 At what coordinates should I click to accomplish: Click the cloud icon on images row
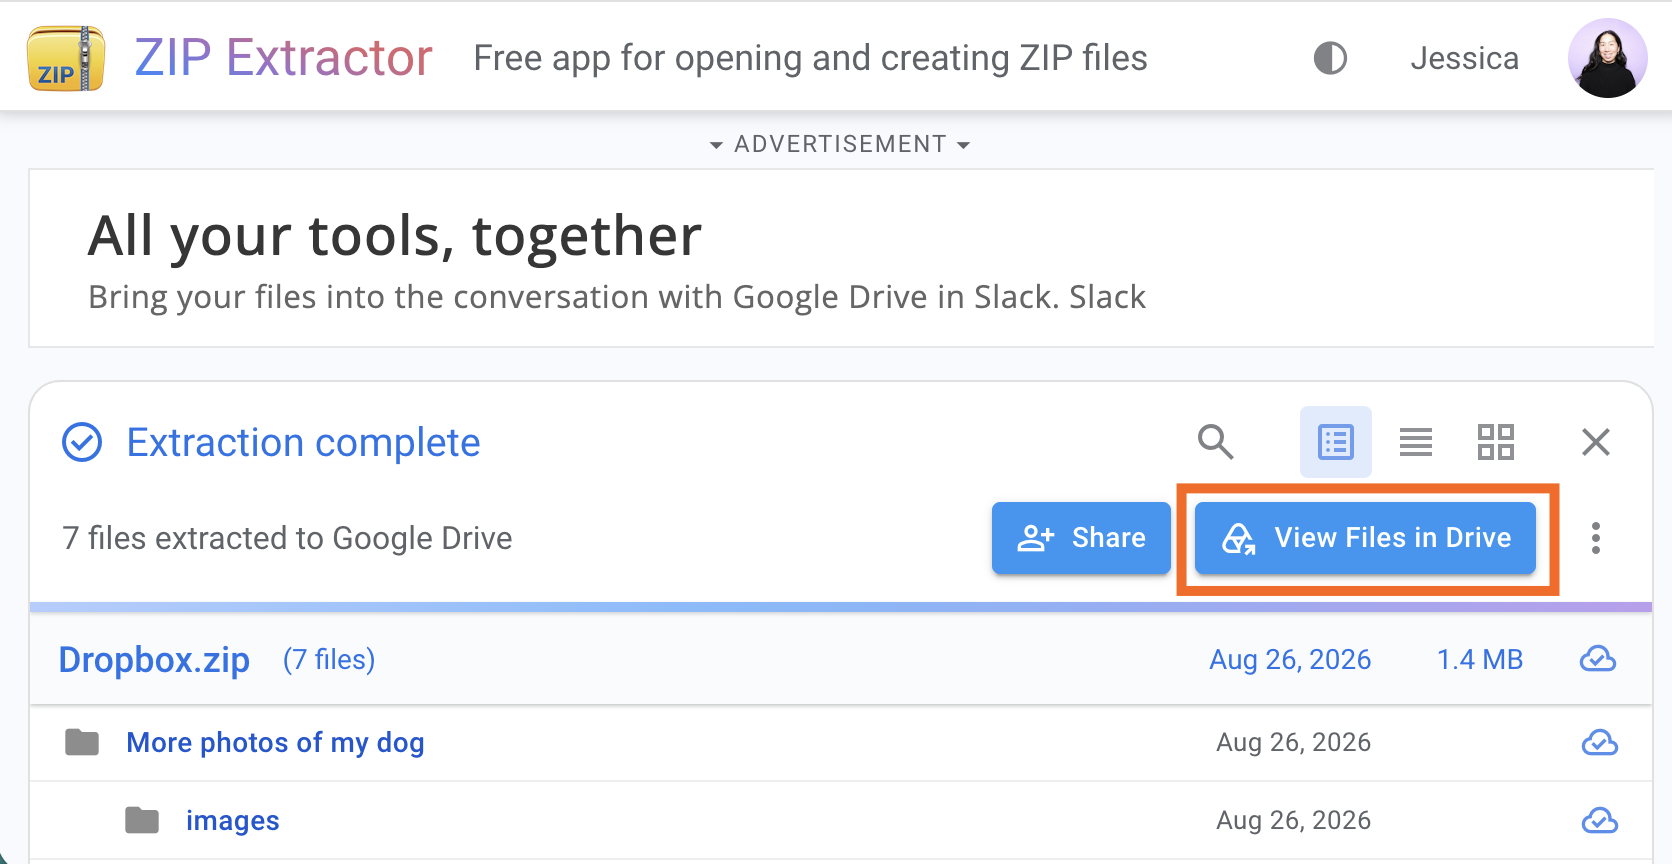pyautogui.click(x=1600, y=821)
